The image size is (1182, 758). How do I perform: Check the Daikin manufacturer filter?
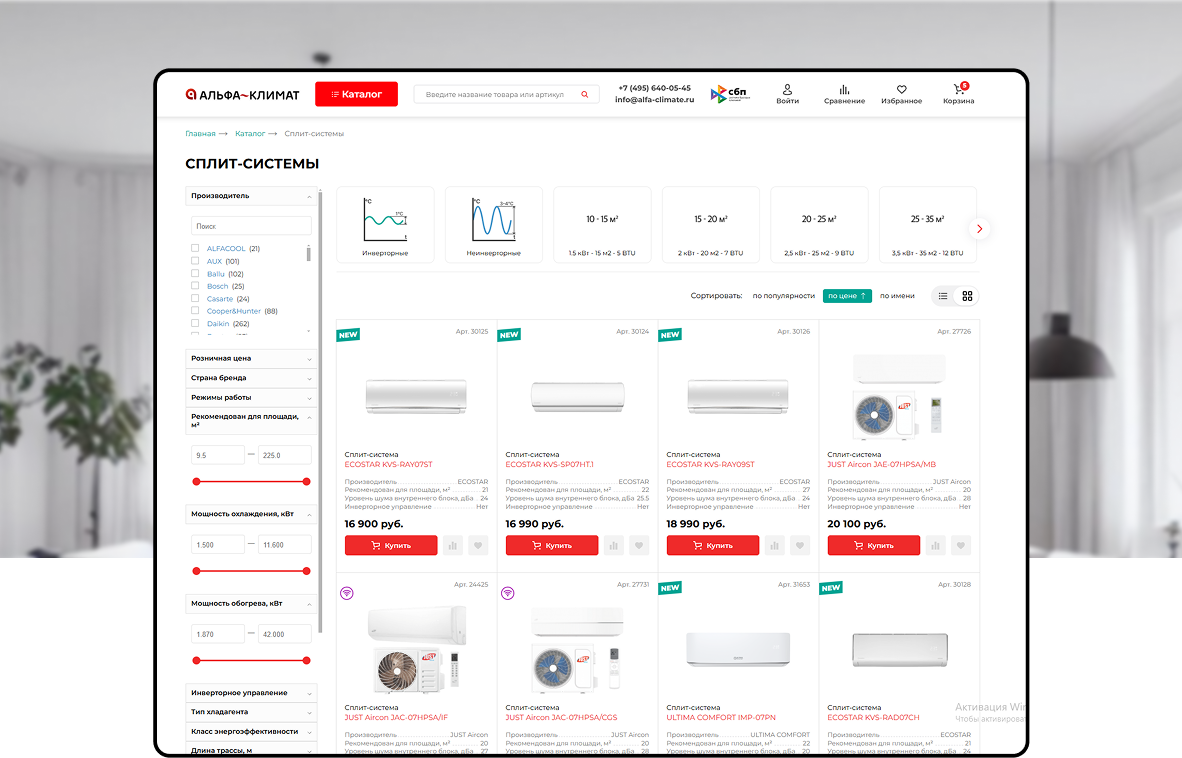coord(195,323)
